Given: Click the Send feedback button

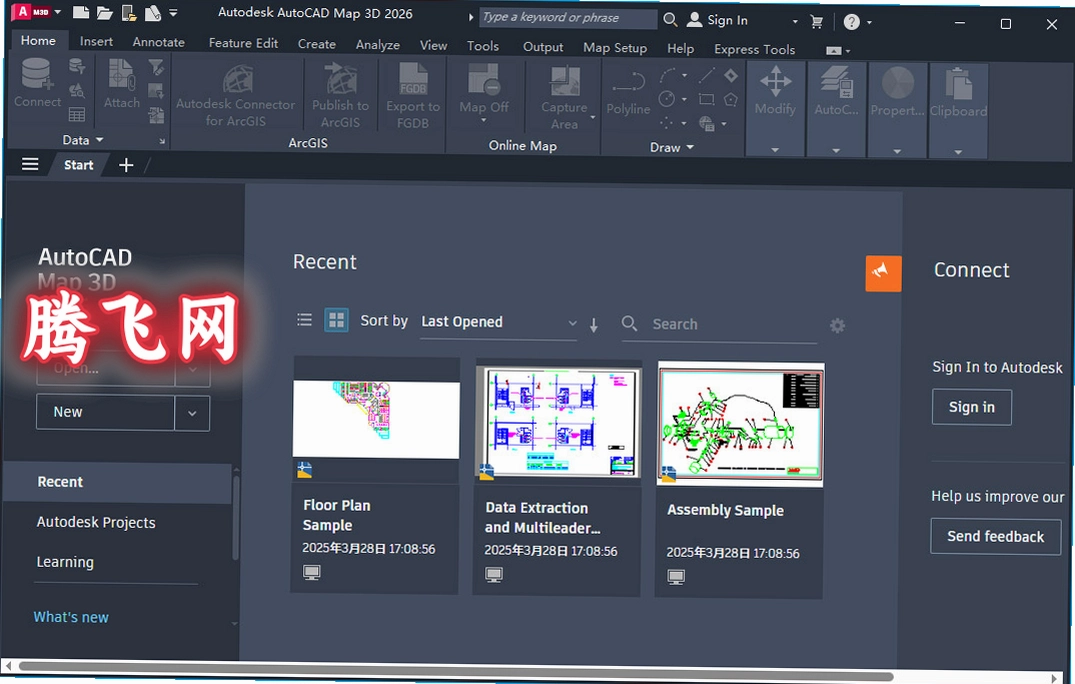Looking at the screenshot, I should coord(995,536).
